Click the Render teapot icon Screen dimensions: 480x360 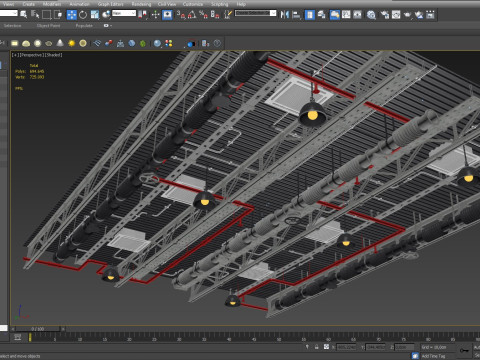(x=407, y=15)
